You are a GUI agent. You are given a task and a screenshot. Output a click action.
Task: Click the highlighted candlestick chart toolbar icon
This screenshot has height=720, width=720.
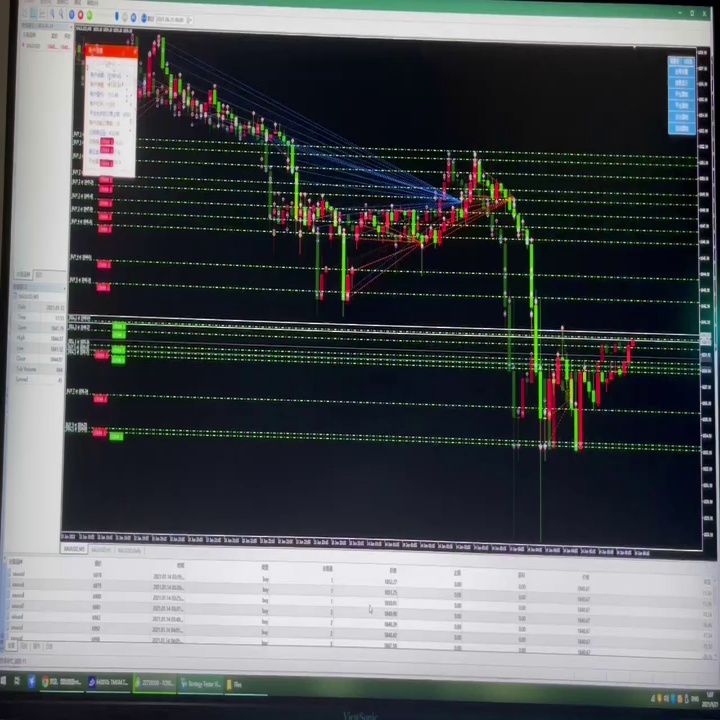coord(34,13)
